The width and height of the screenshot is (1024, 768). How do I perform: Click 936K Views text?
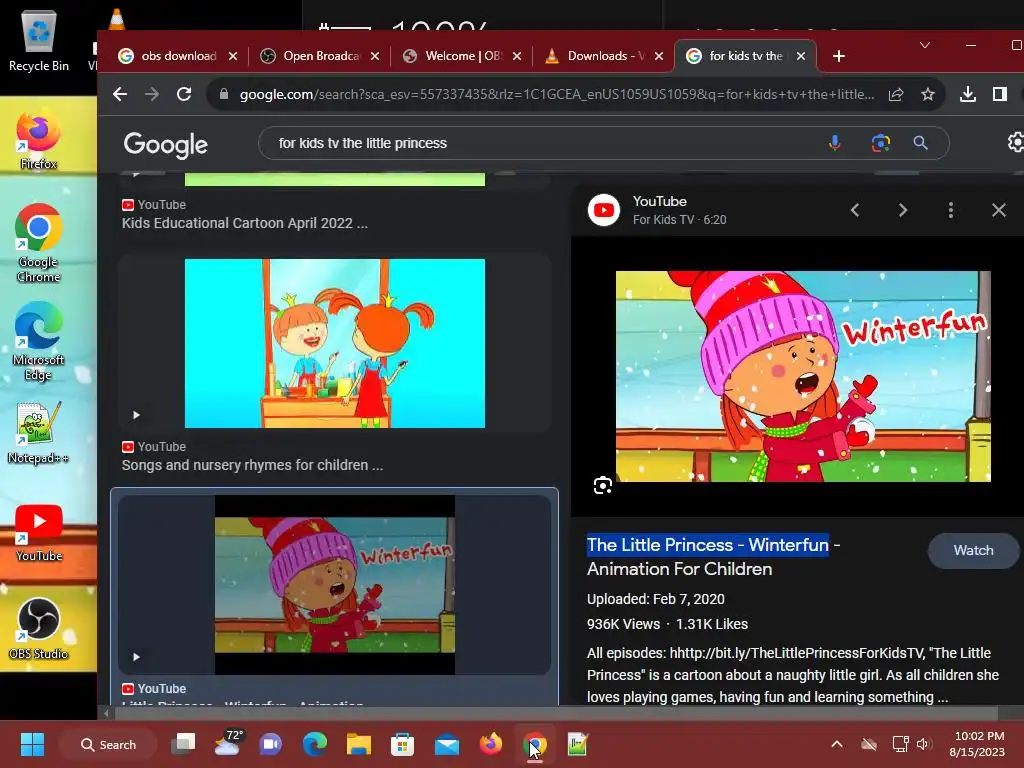tap(623, 624)
